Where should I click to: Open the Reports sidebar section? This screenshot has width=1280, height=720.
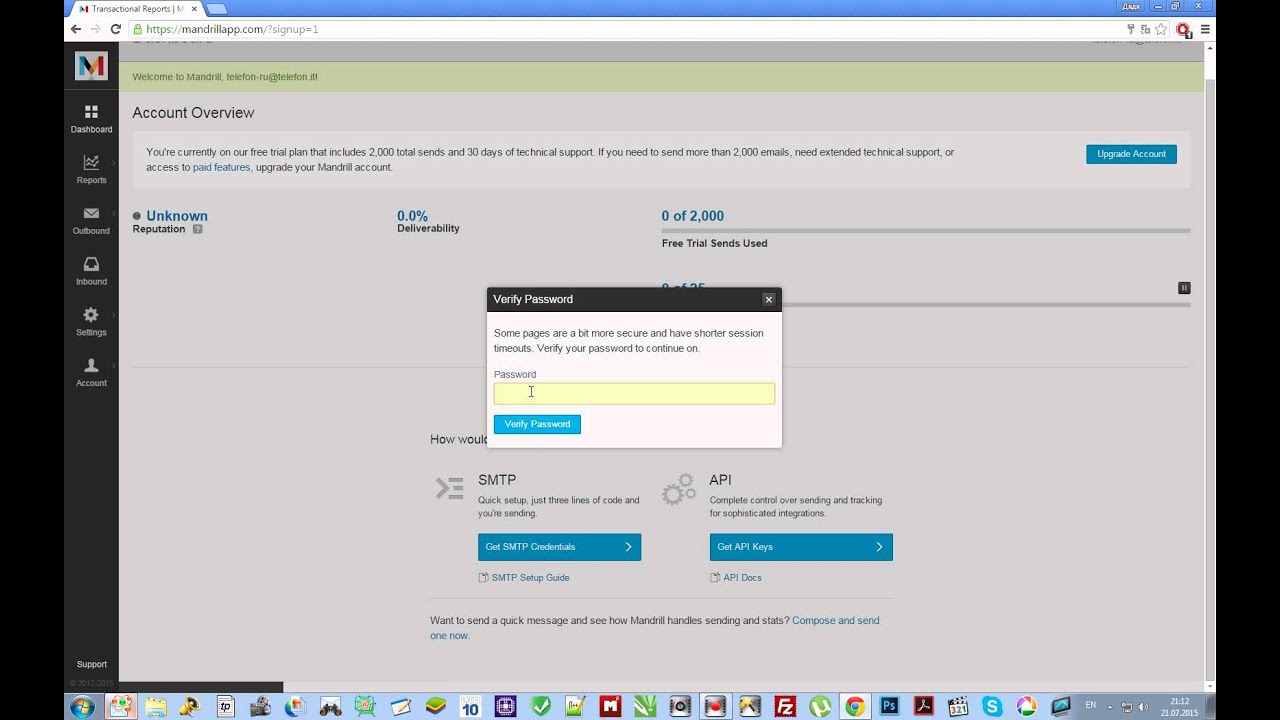(91, 170)
